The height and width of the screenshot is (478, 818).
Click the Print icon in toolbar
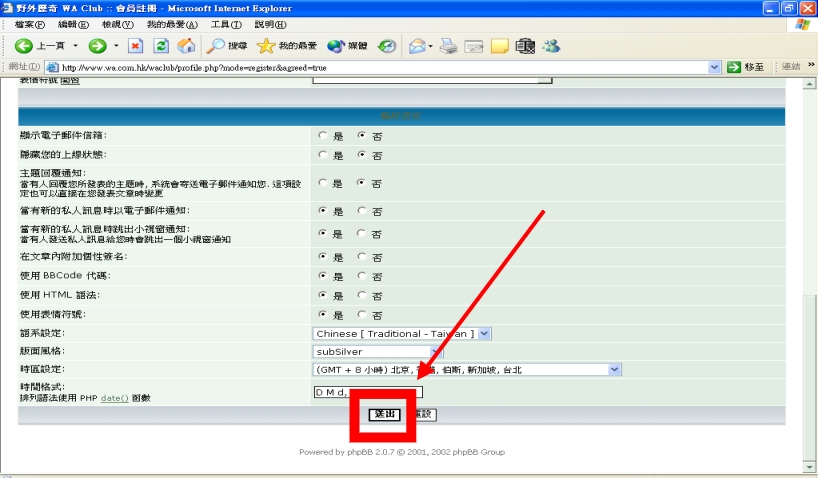(449, 46)
